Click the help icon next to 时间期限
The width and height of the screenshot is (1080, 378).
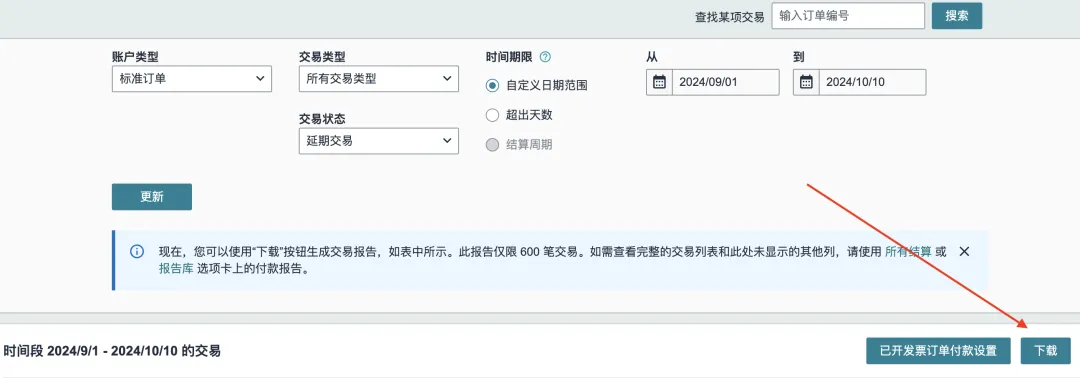(546, 57)
